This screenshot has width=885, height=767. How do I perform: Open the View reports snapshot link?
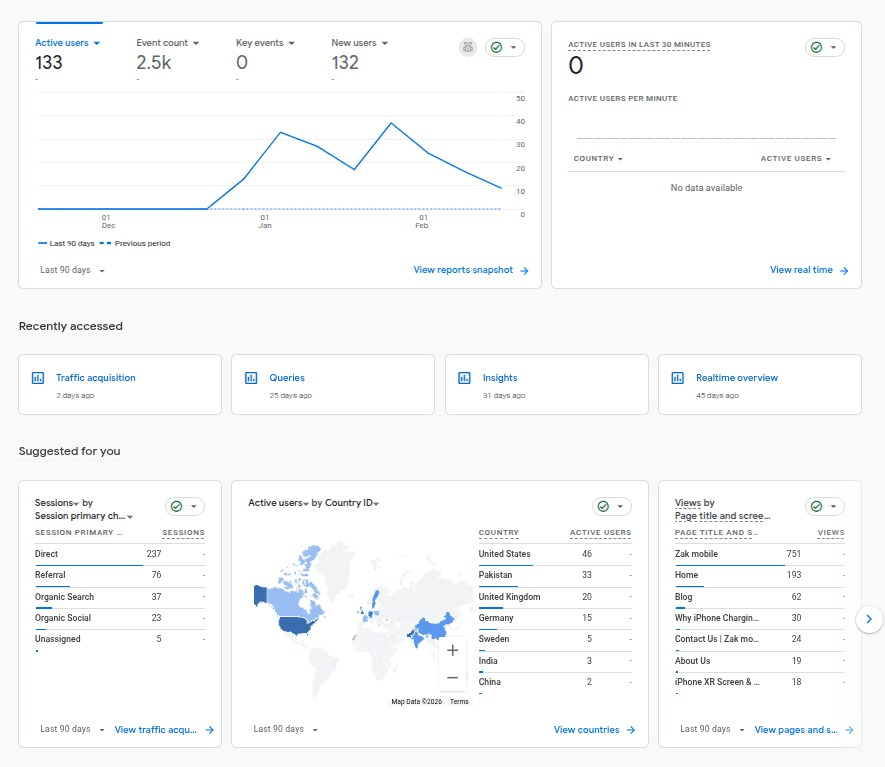(470, 270)
